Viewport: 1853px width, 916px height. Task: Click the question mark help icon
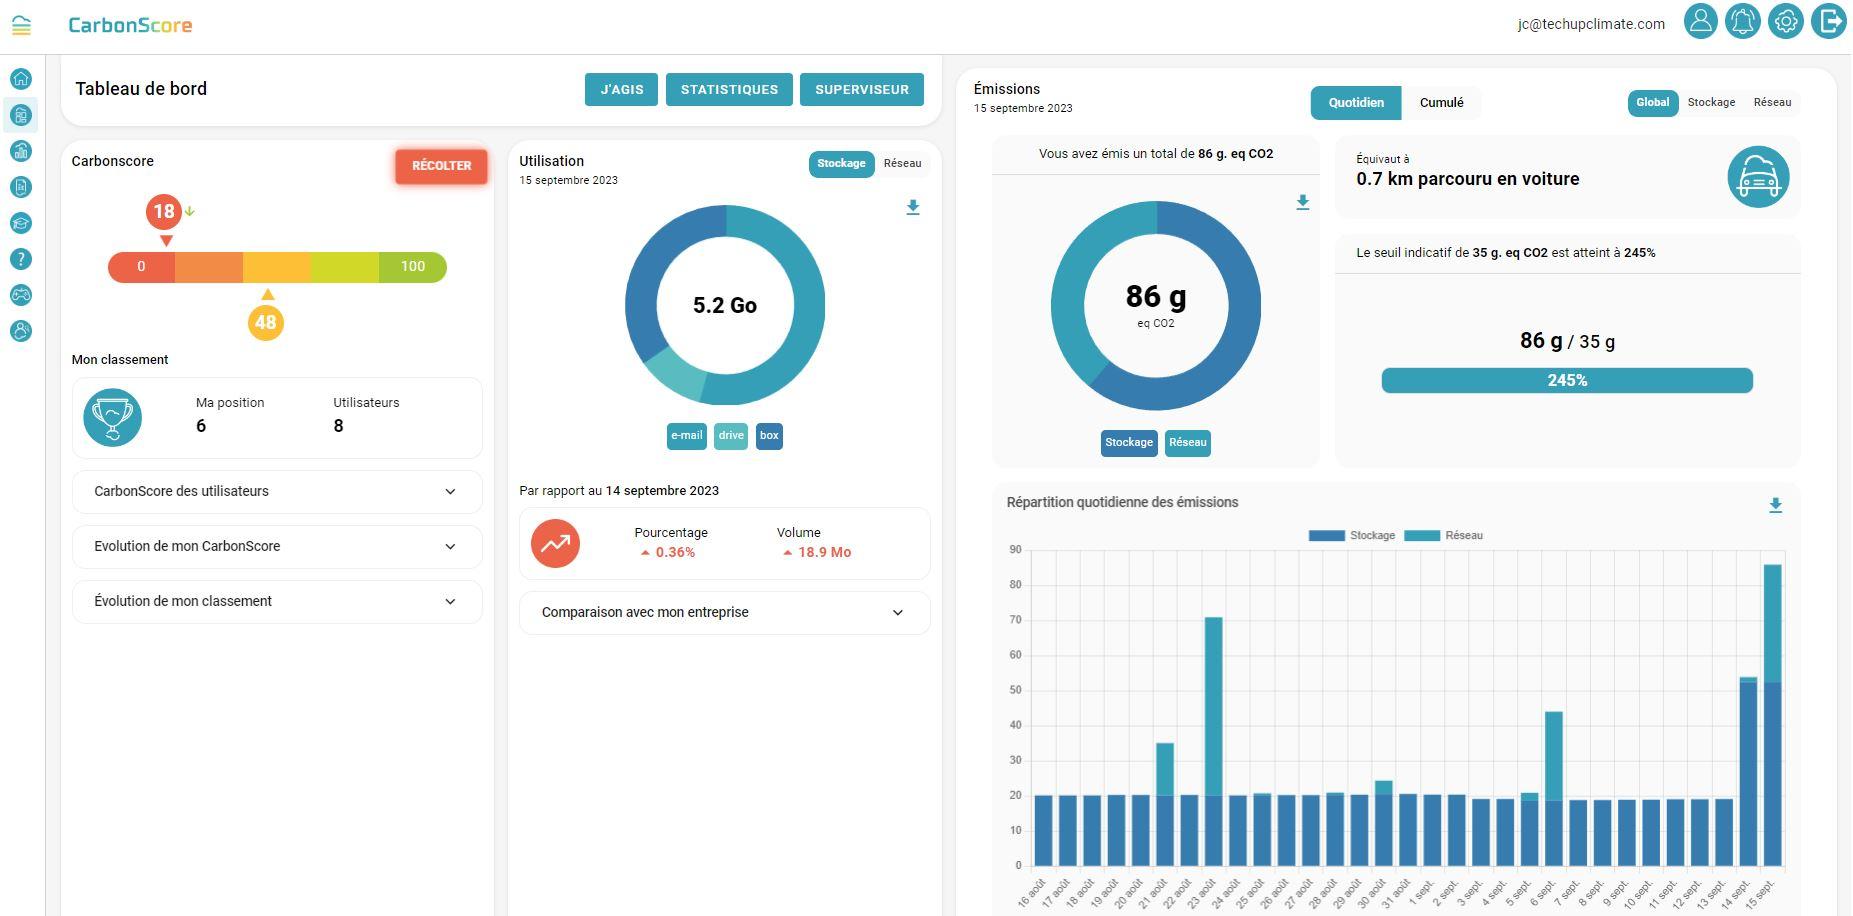click(21, 259)
